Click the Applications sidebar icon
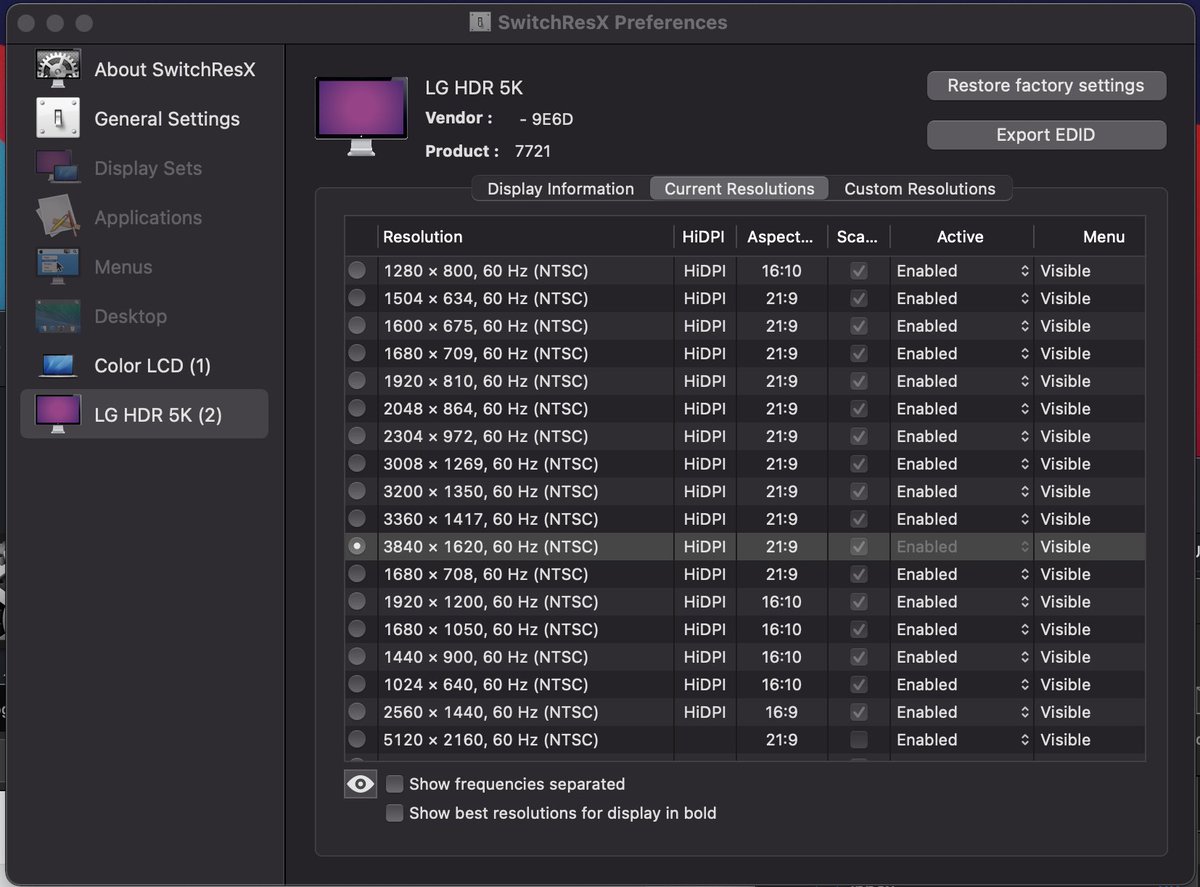This screenshot has height=887, width=1200. [57, 217]
